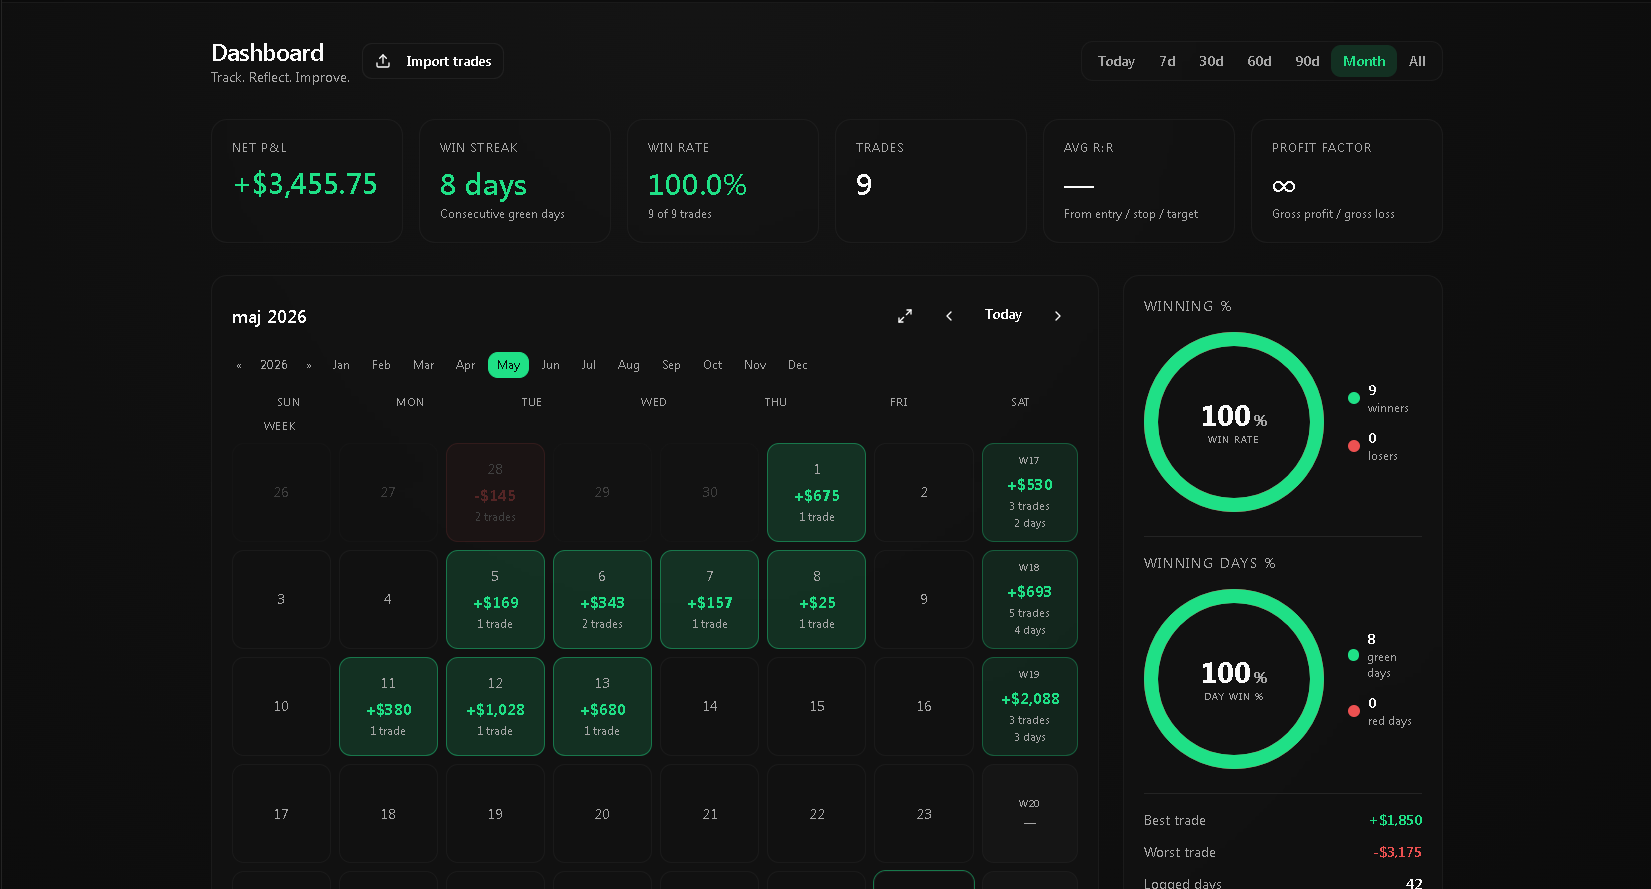Expand the calendar to fullscreen
The width and height of the screenshot is (1651, 889).
(x=905, y=316)
